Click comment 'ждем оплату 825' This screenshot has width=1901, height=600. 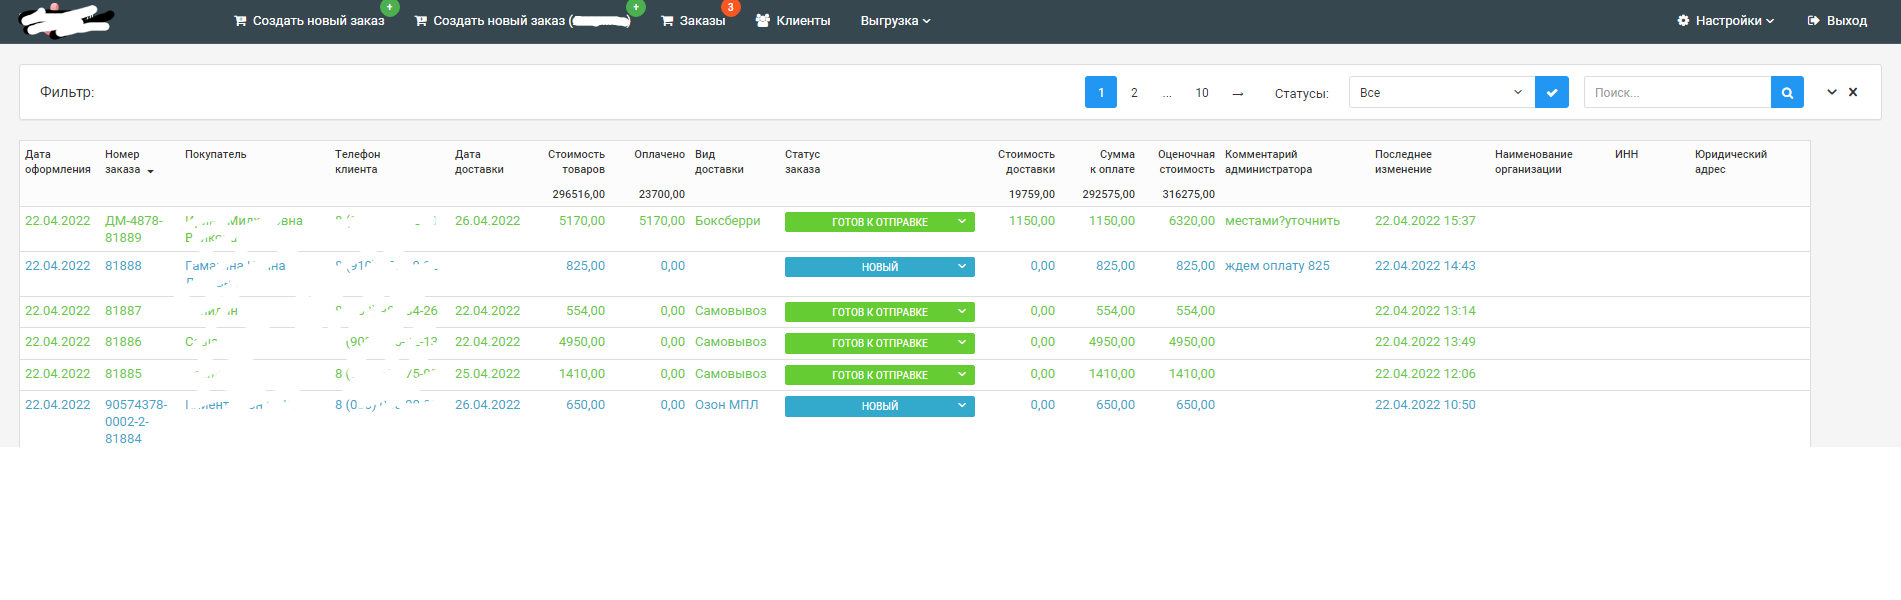[x=1277, y=266]
